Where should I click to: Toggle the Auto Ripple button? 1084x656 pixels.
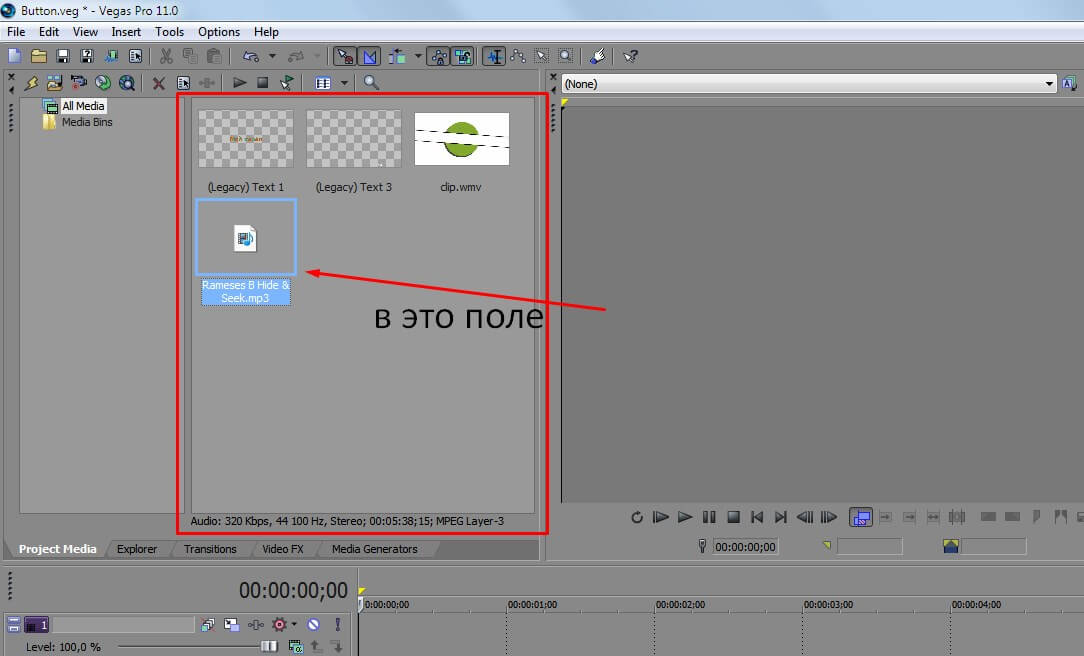point(397,56)
